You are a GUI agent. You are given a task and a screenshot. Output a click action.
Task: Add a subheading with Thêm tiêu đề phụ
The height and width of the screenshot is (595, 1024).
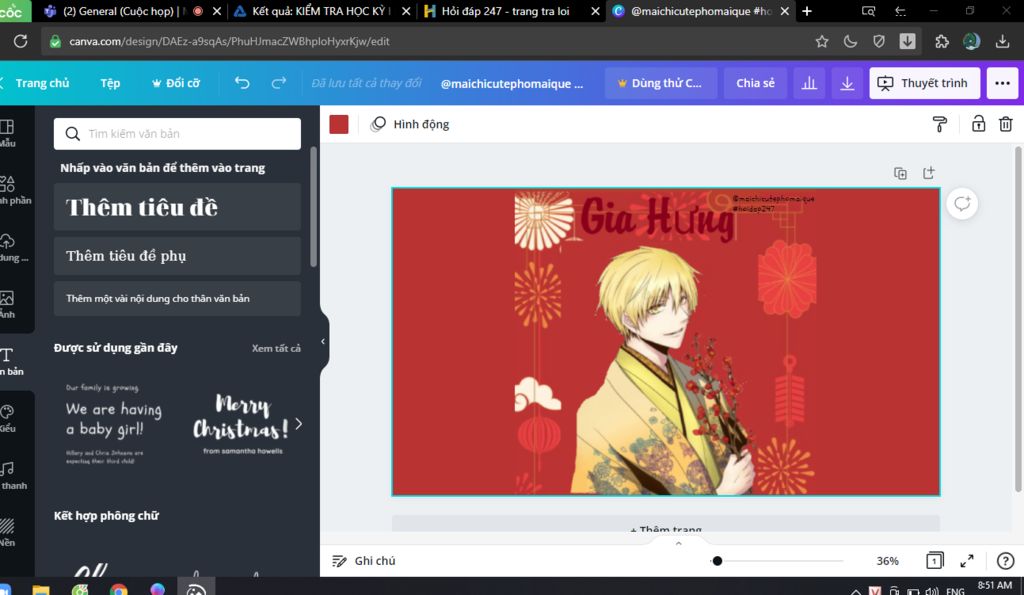click(177, 255)
